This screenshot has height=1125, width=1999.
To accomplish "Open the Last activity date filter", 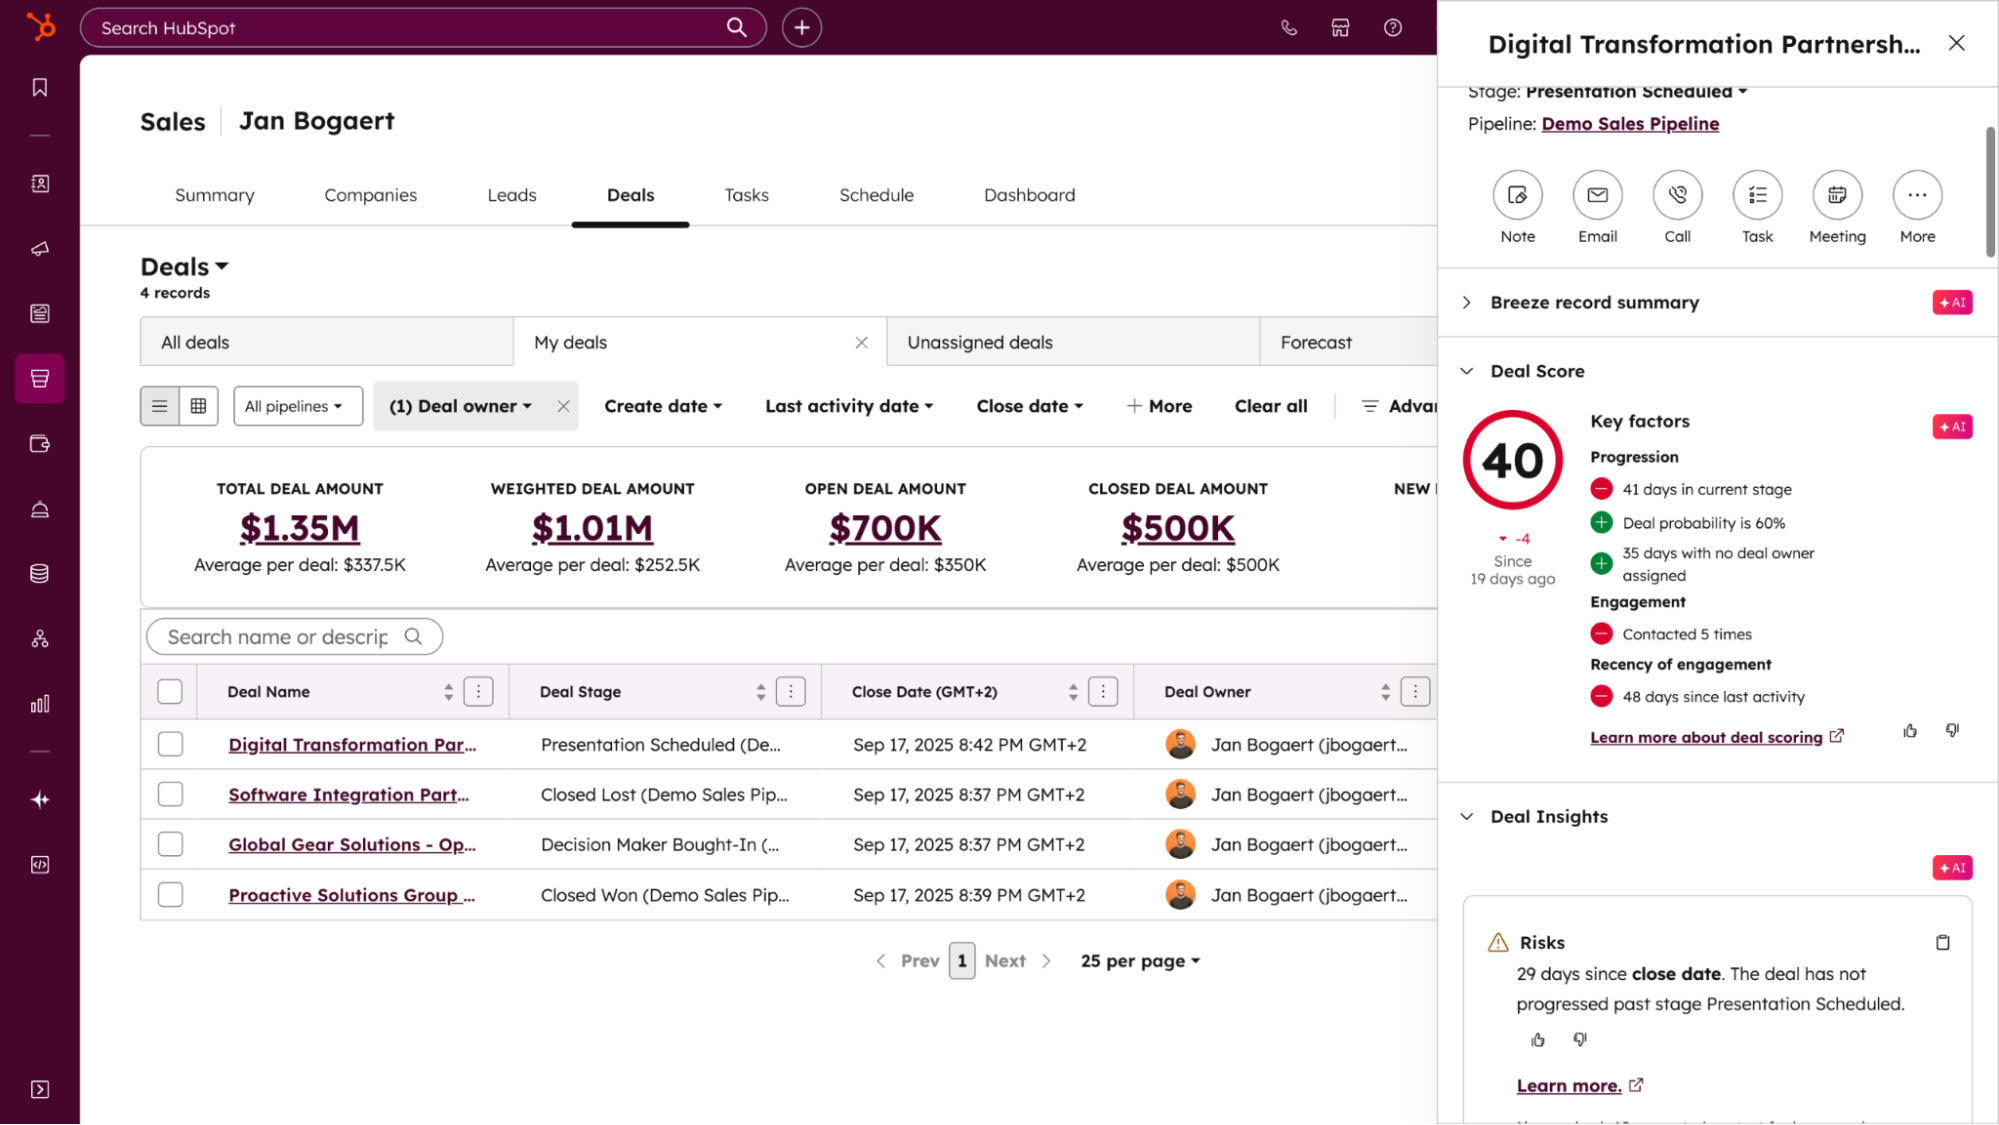I will [x=849, y=406].
